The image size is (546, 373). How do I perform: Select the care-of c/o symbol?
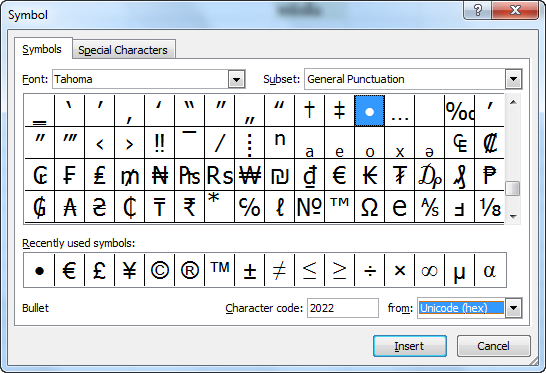pyautogui.click(x=250, y=207)
